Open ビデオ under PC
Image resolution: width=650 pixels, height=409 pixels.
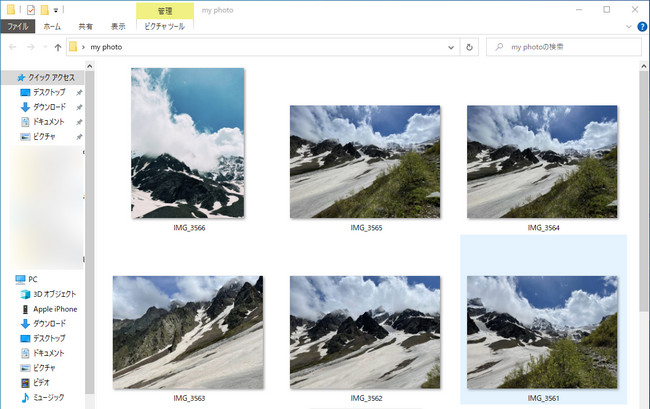click(41, 382)
